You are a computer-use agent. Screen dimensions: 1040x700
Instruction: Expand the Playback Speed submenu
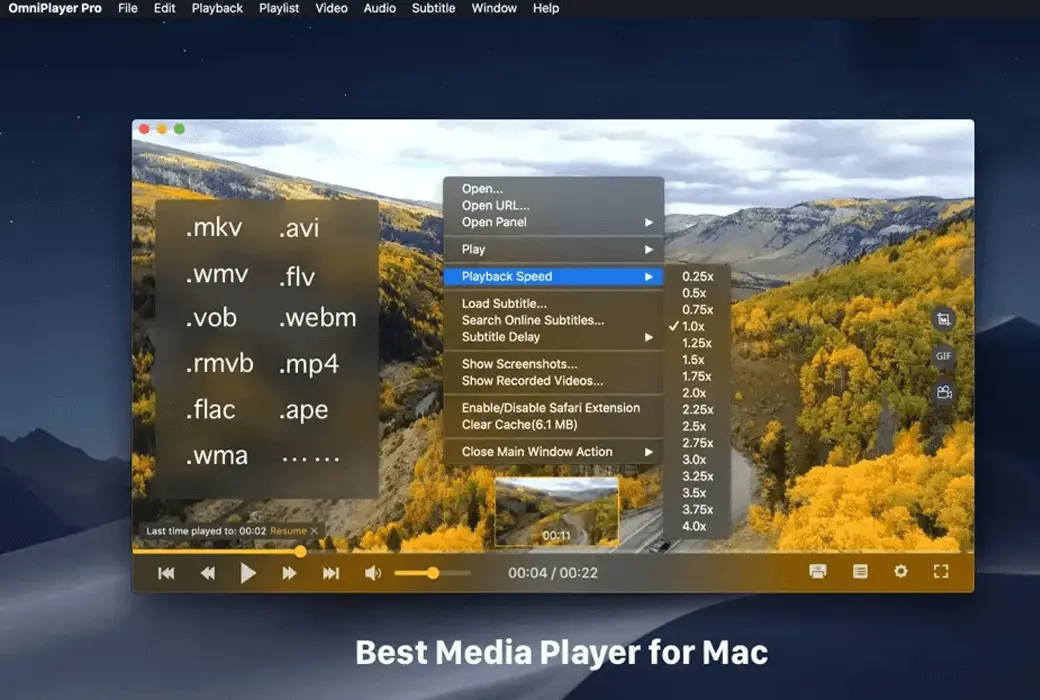tap(553, 276)
